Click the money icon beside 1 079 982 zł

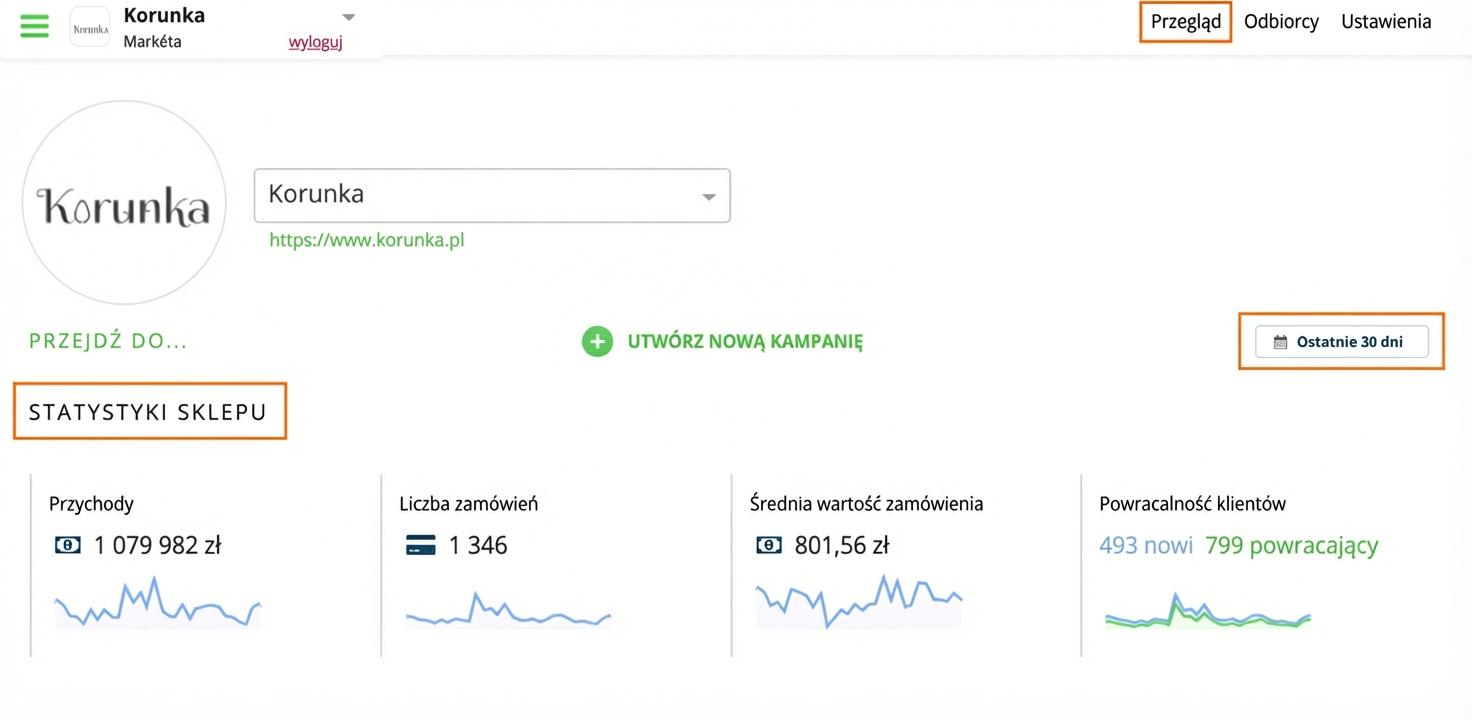(68, 545)
